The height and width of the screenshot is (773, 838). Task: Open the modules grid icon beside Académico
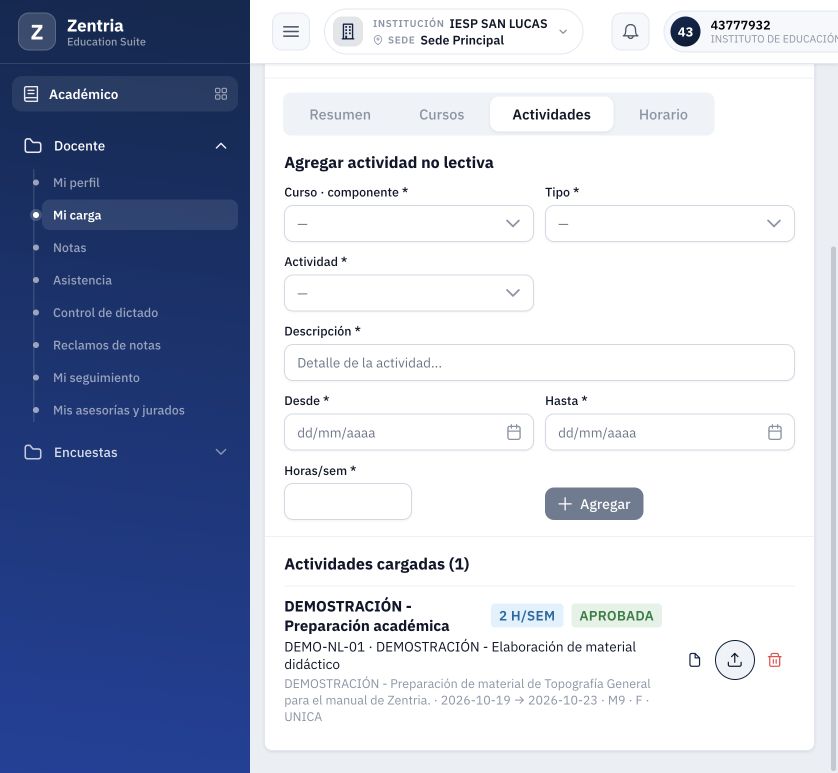coord(221,94)
